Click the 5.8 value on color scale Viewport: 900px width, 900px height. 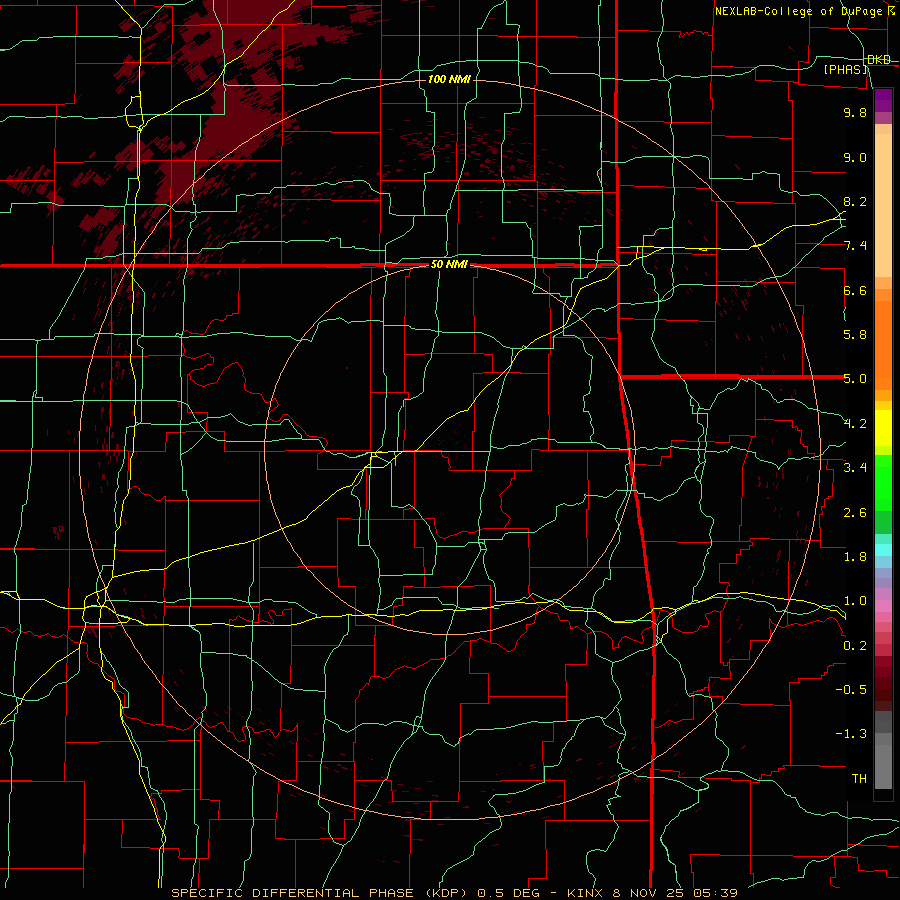click(x=855, y=335)
